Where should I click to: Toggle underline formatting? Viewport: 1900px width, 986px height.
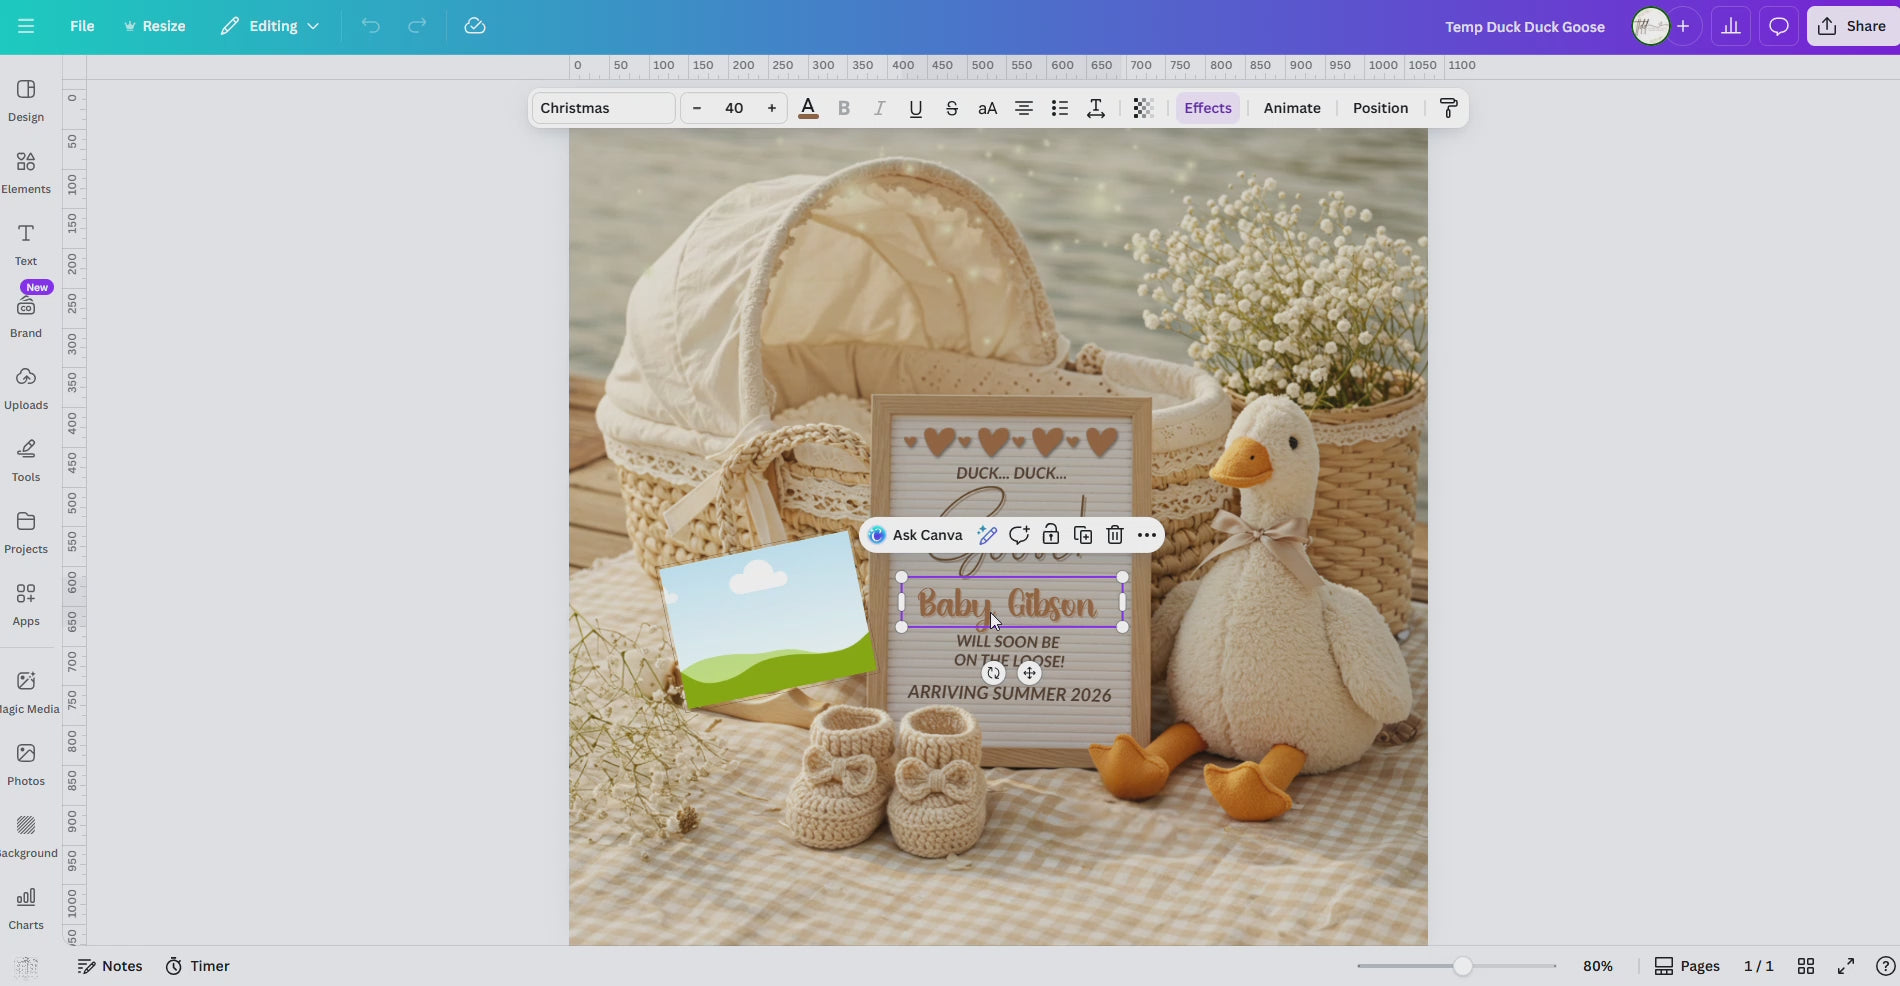915,108
